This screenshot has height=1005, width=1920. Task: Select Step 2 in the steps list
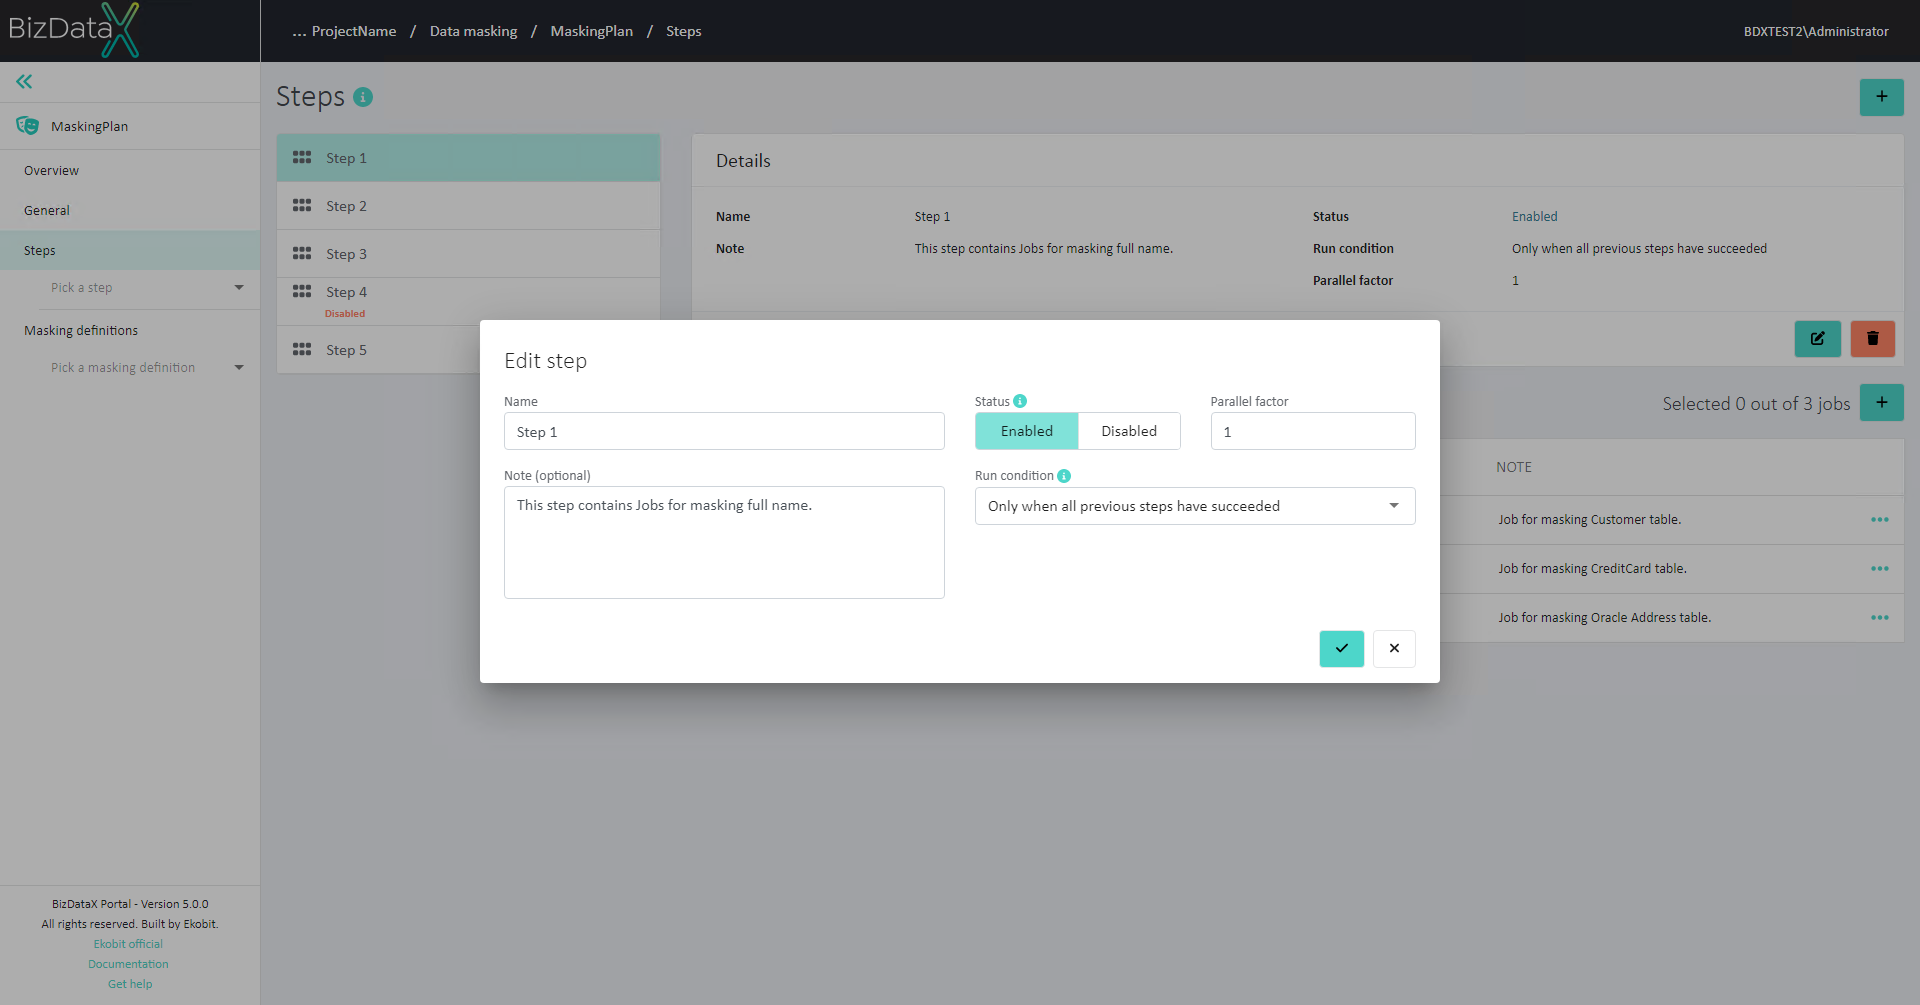pos(468,206)
